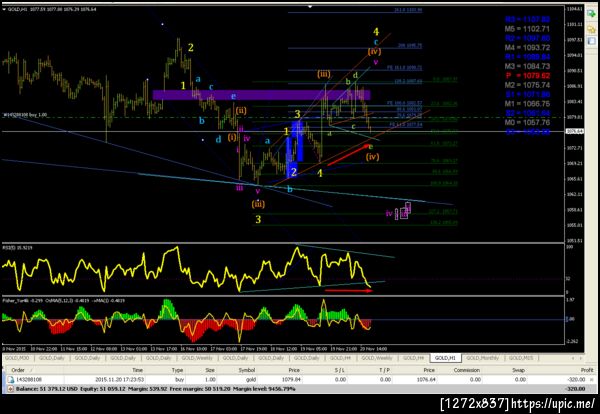Click the purple resistance zone rectangle on chart

tap(261, 95)
